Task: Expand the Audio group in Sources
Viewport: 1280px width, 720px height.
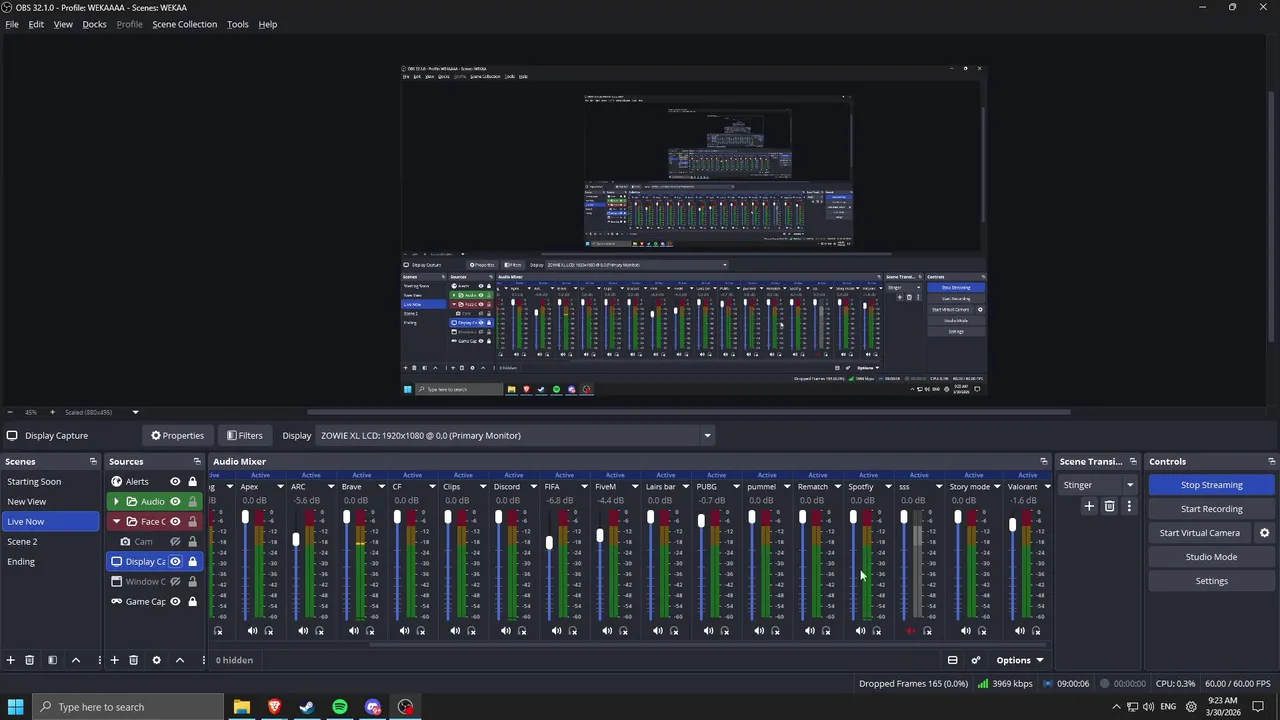Action: [116, 502]
